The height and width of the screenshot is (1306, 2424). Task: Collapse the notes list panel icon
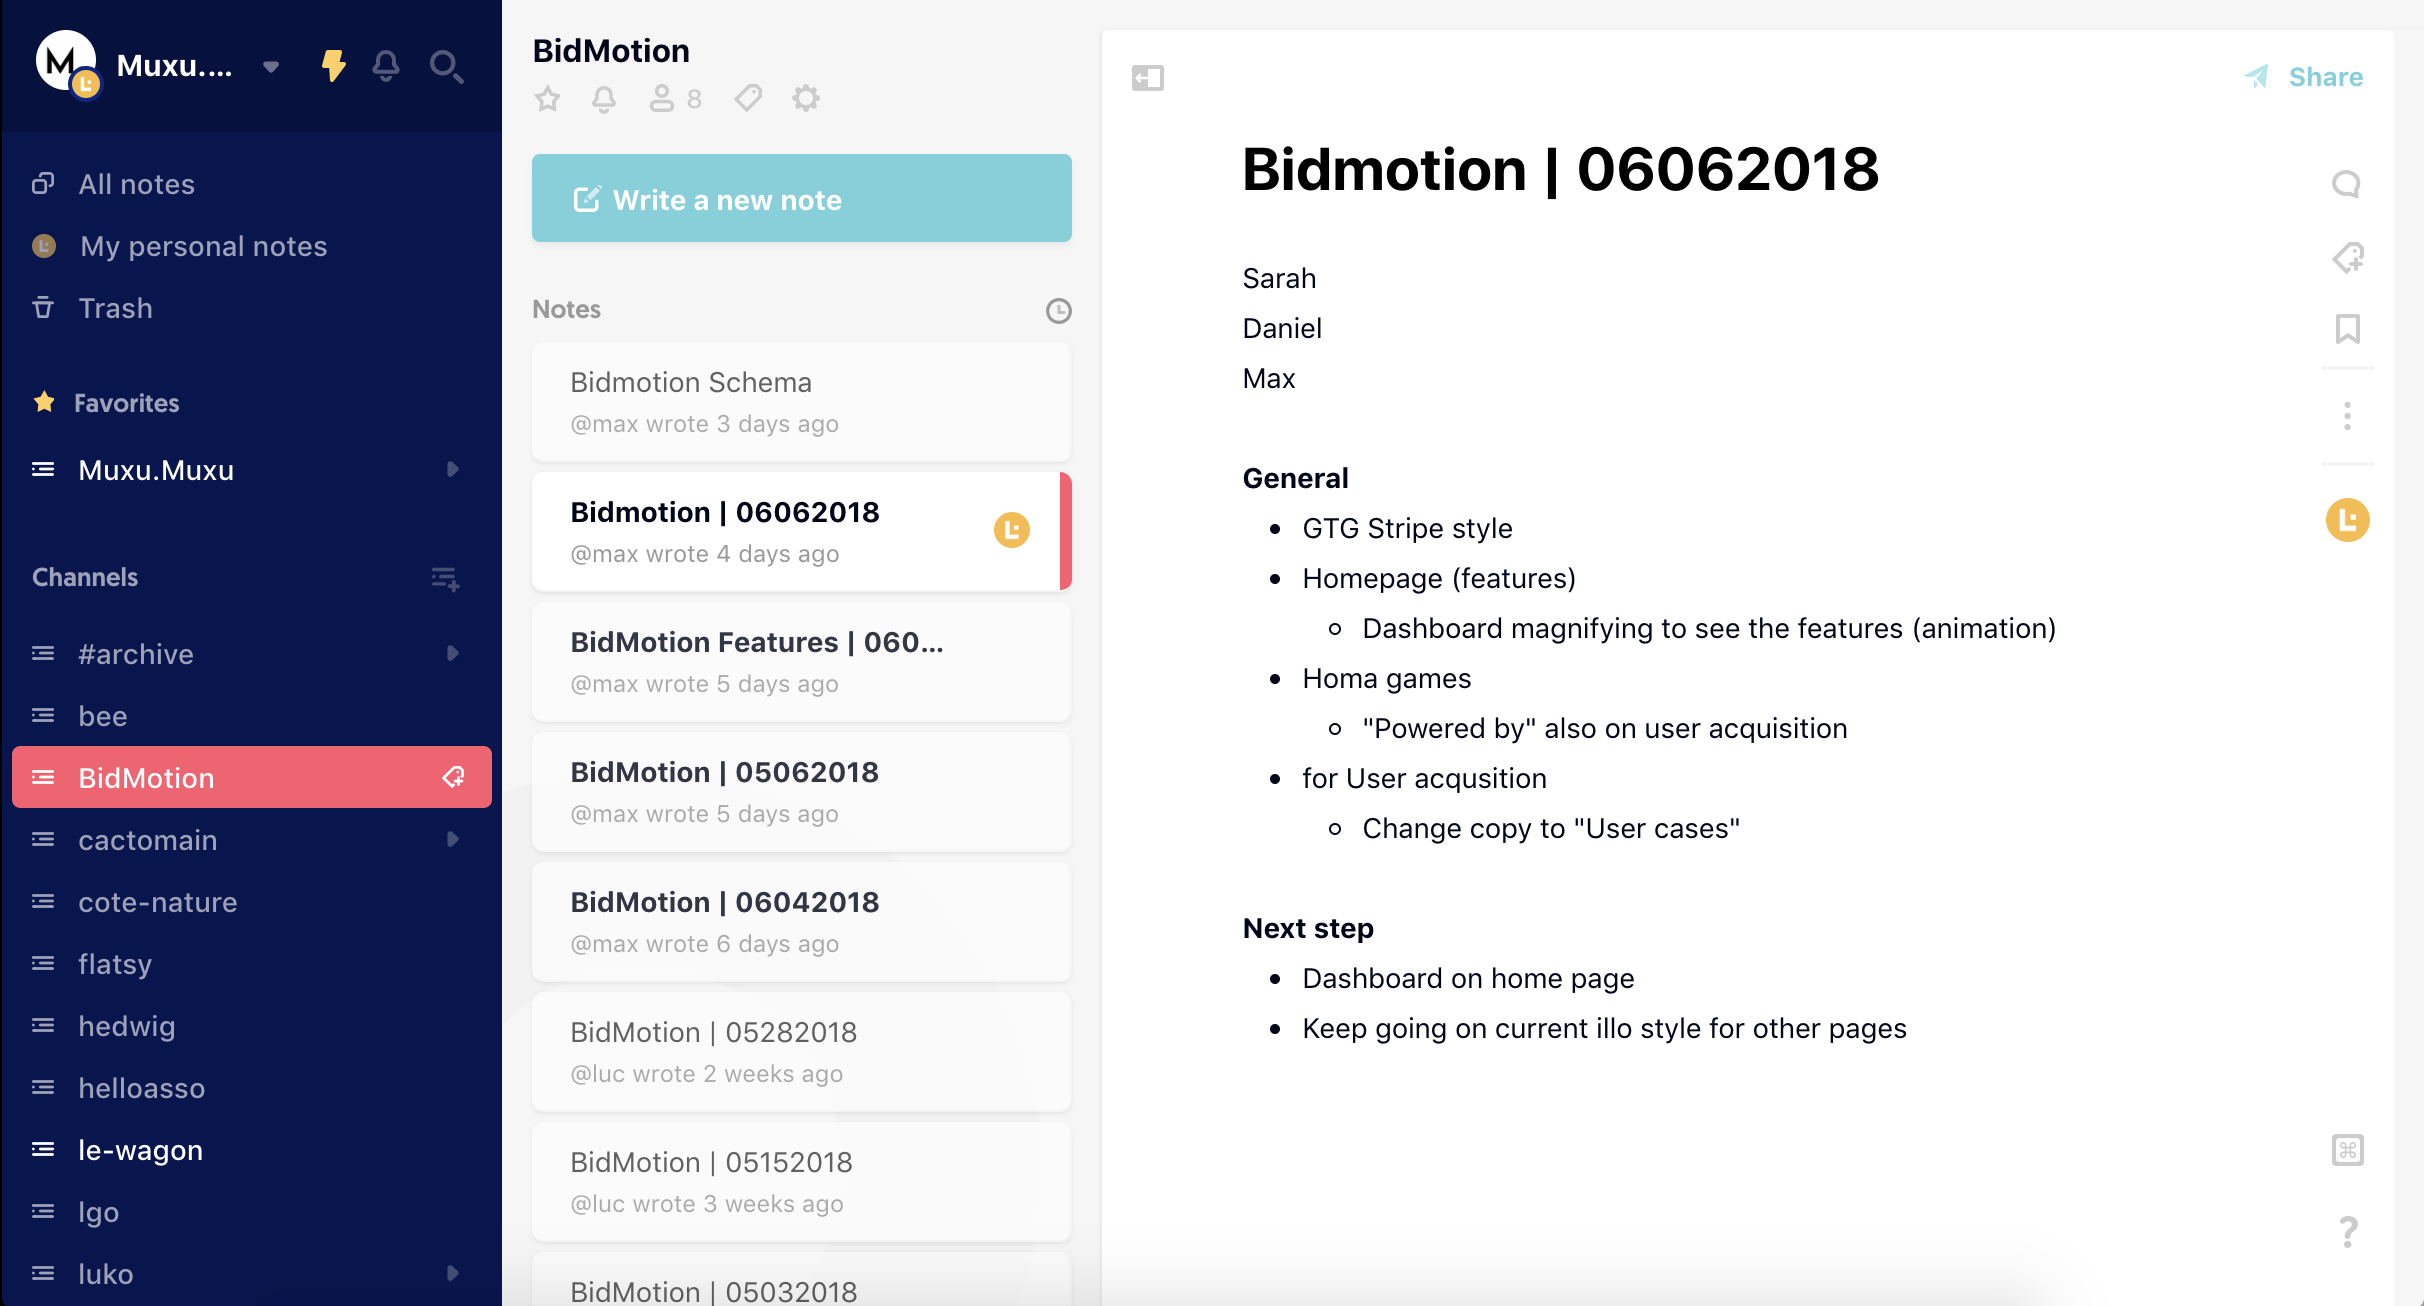tap(1148, 78)
